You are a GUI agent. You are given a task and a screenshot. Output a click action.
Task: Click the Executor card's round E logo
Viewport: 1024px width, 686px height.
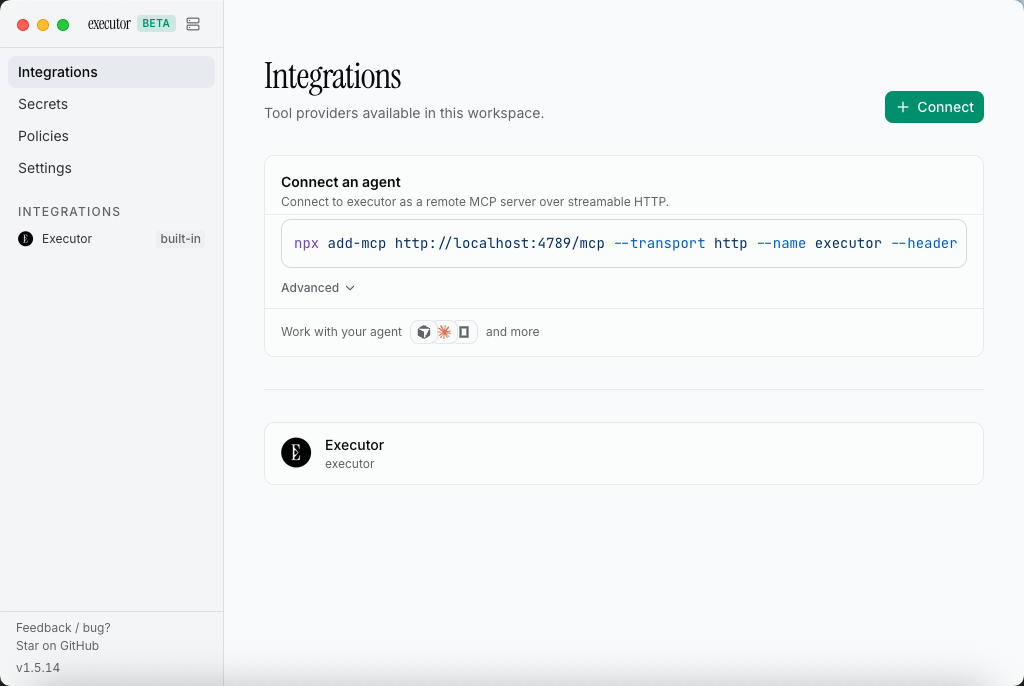point(296,453)
